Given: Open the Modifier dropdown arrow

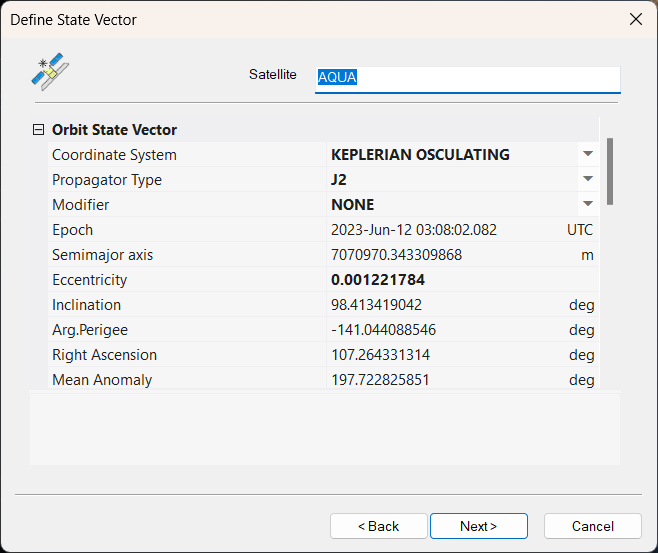Looking at the screenshot, I should 588,204.
